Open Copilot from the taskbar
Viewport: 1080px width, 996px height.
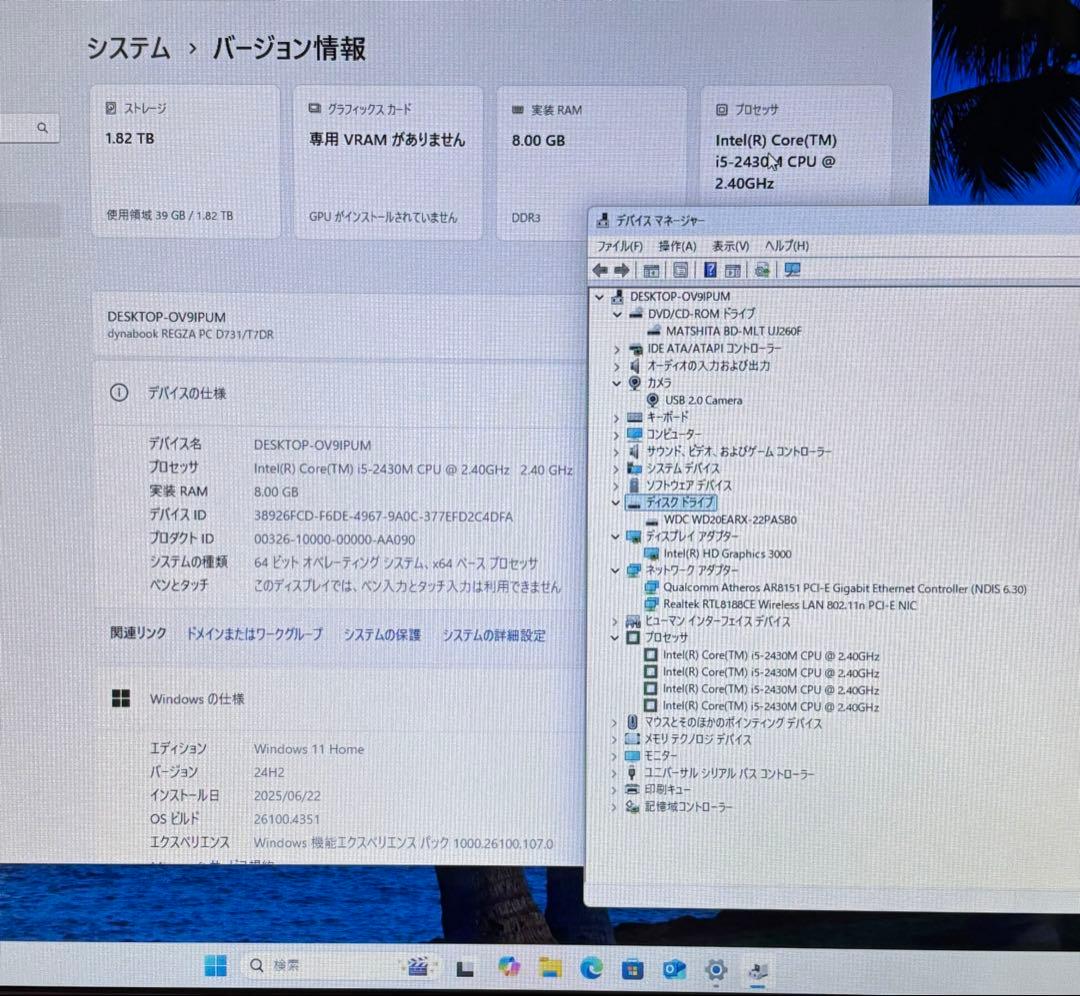508,968
